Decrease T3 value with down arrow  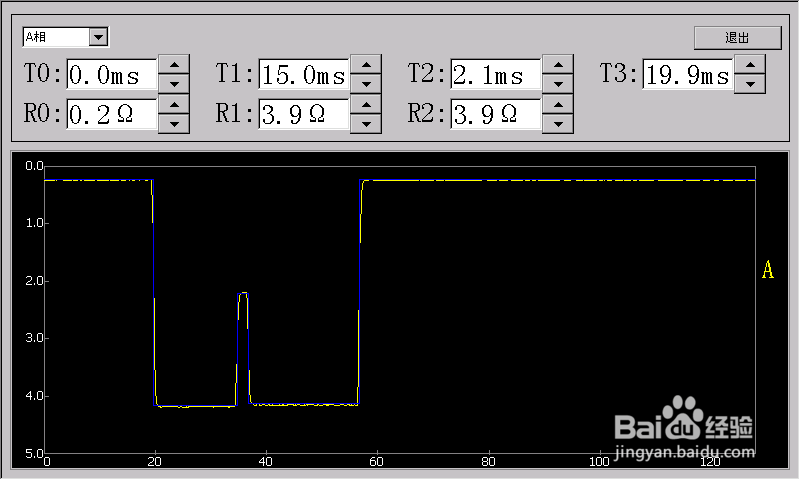click(x=749, y=84)
